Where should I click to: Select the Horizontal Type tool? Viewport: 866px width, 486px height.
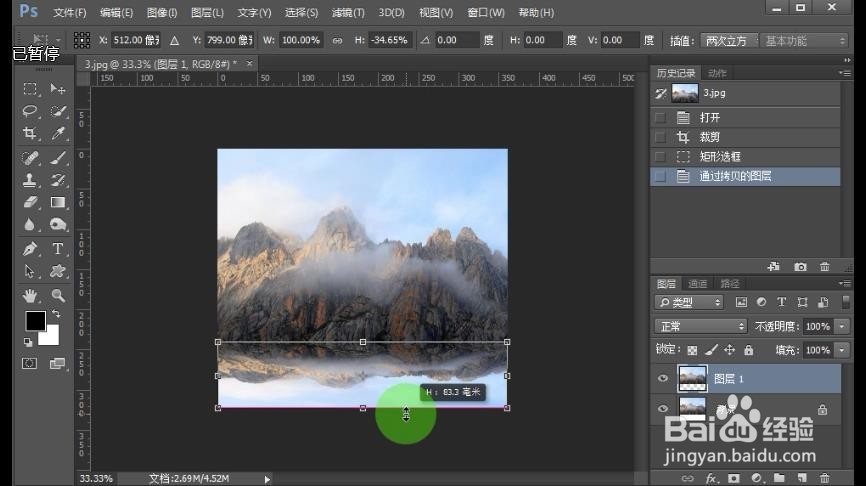[57, 249]
